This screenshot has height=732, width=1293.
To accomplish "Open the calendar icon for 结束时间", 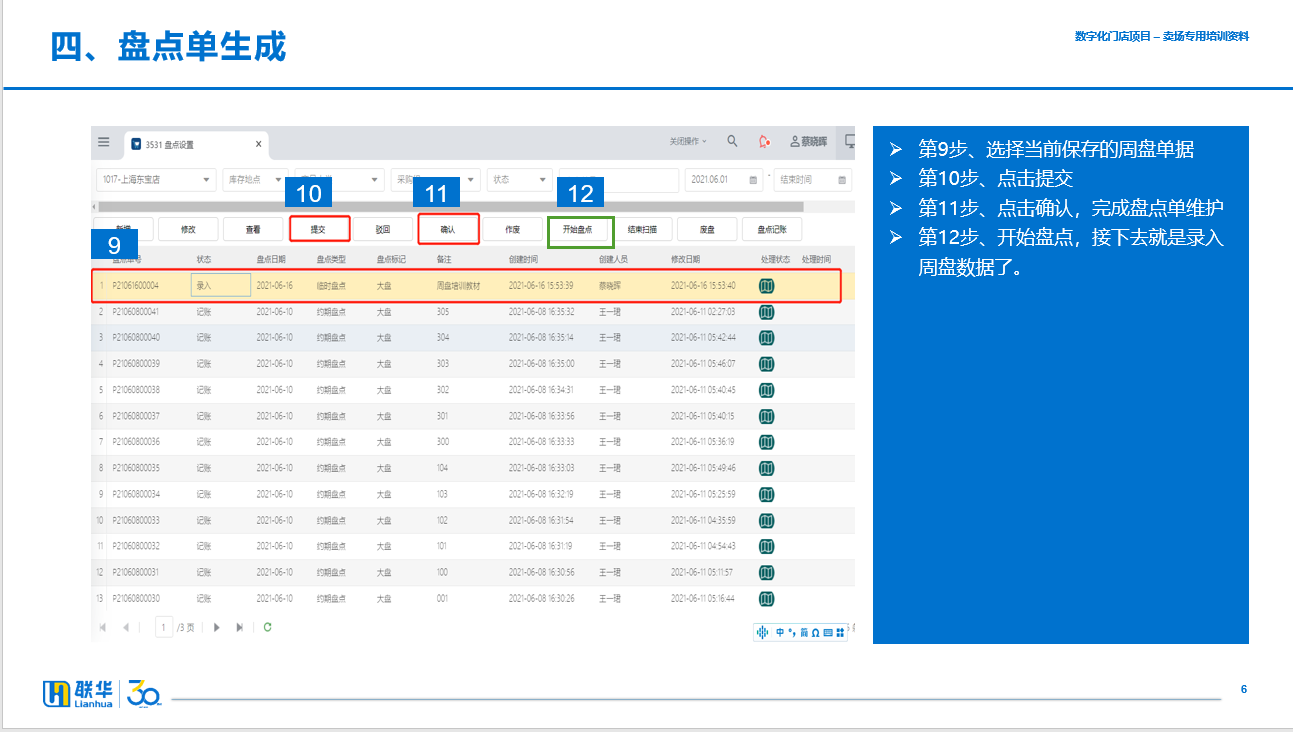I will pos(842,180).
